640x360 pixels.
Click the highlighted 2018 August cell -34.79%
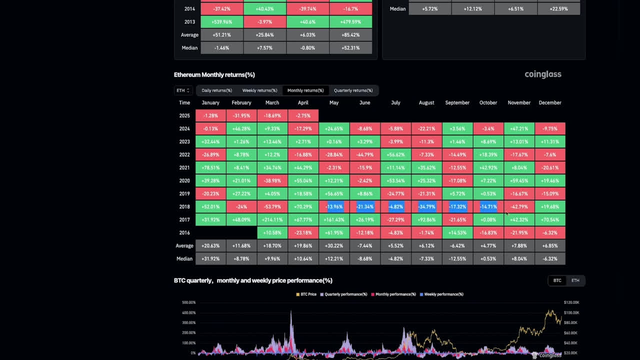[x=427, y=207]
